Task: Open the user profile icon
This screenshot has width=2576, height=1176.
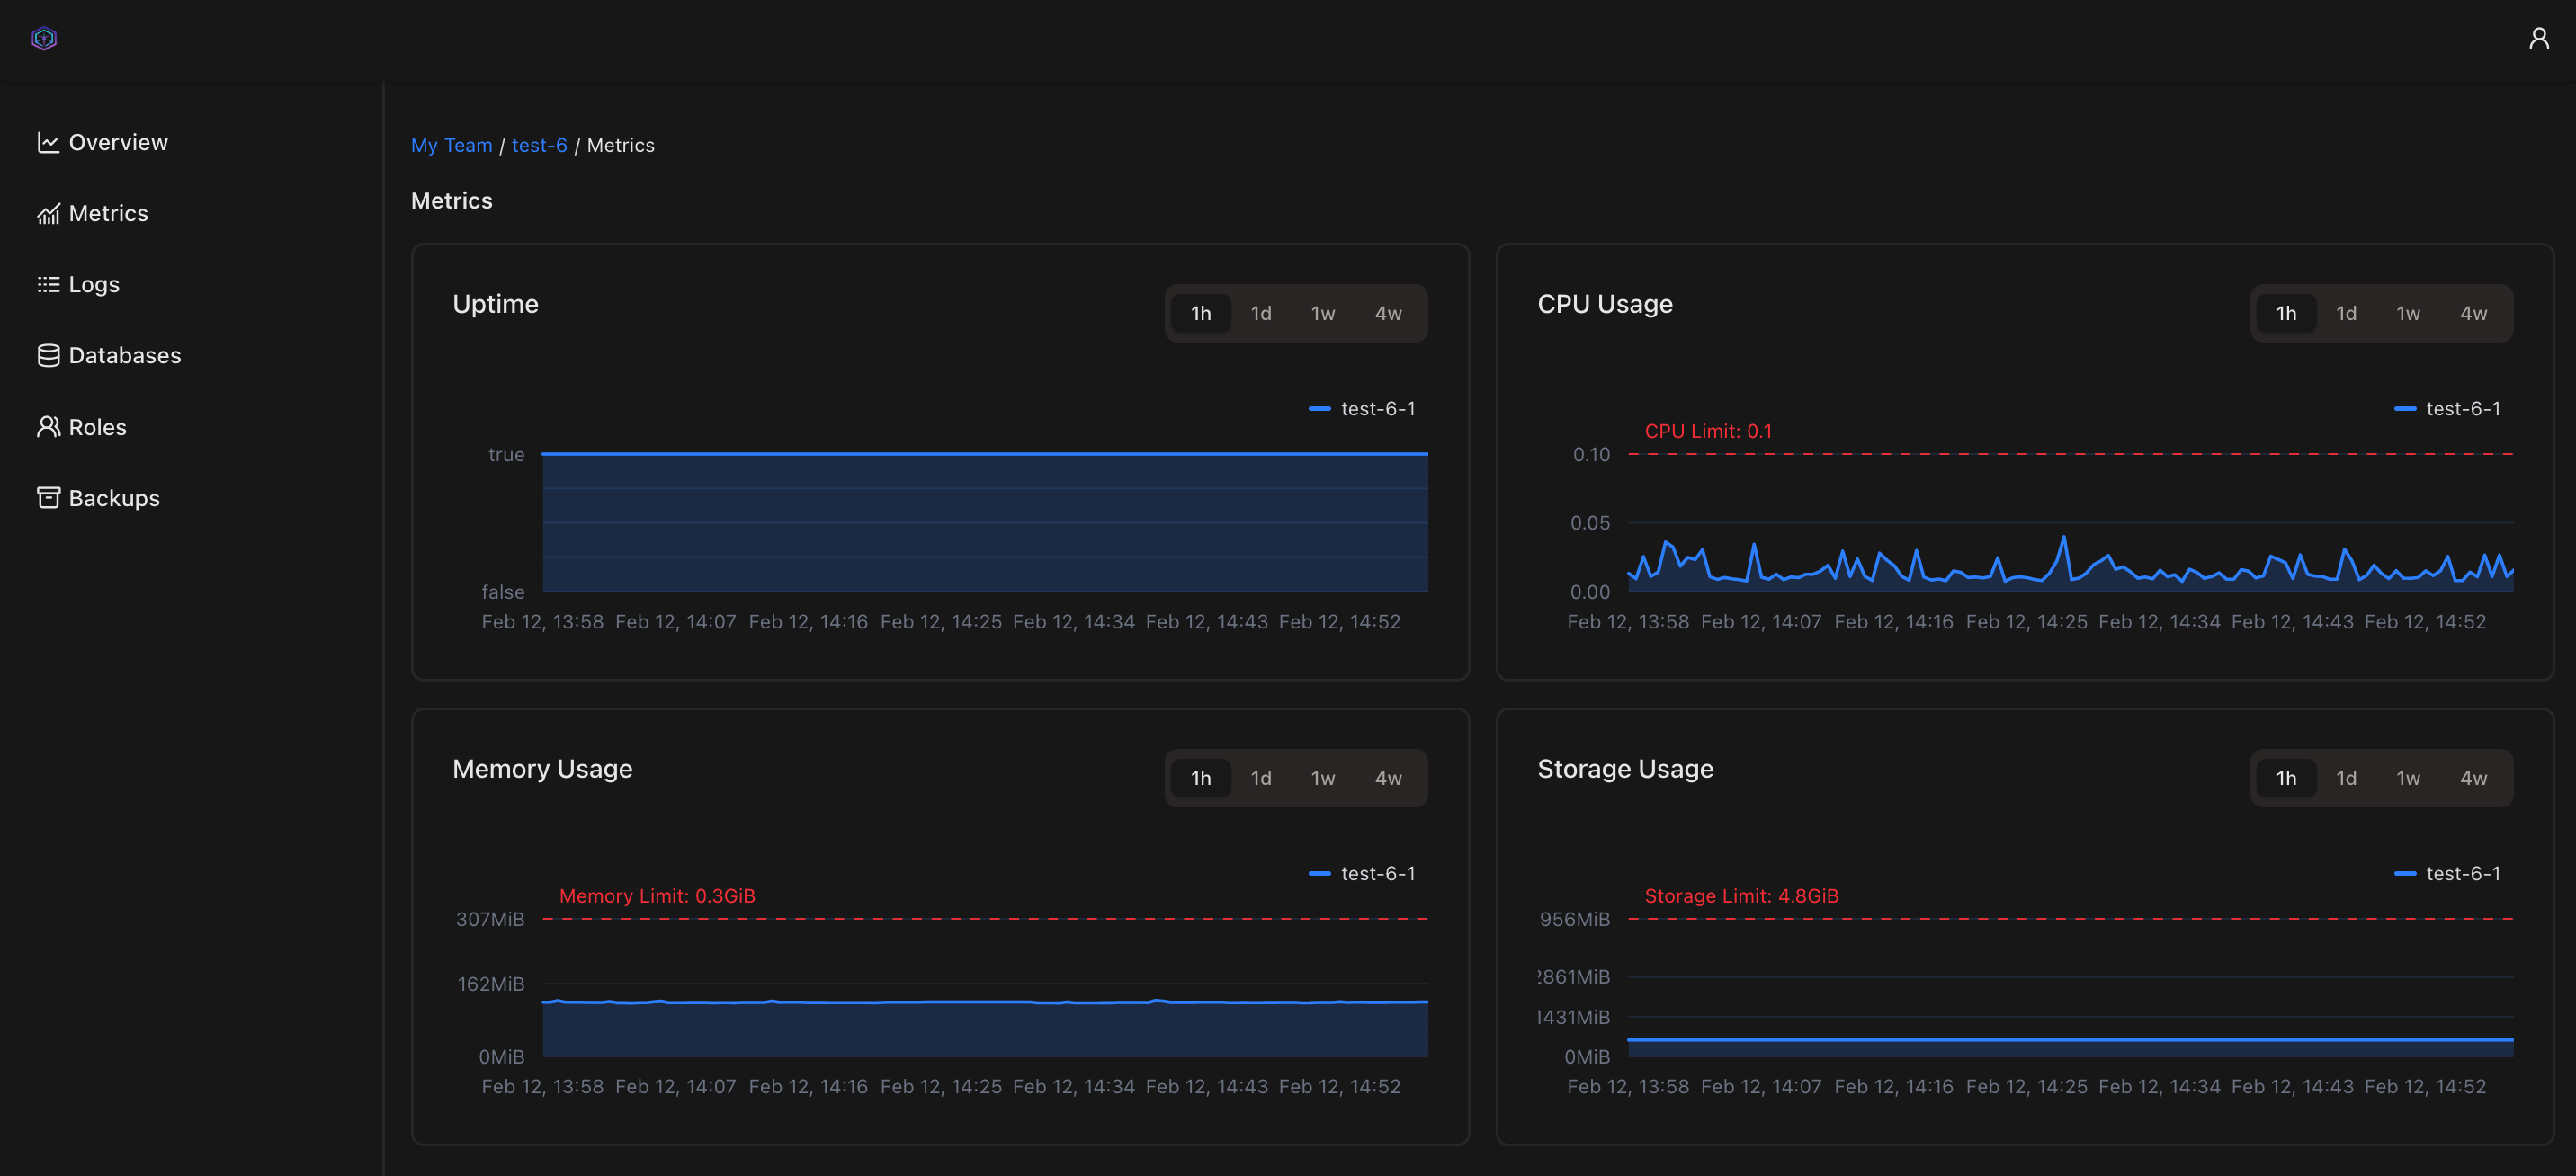Action: point(2538,38)
